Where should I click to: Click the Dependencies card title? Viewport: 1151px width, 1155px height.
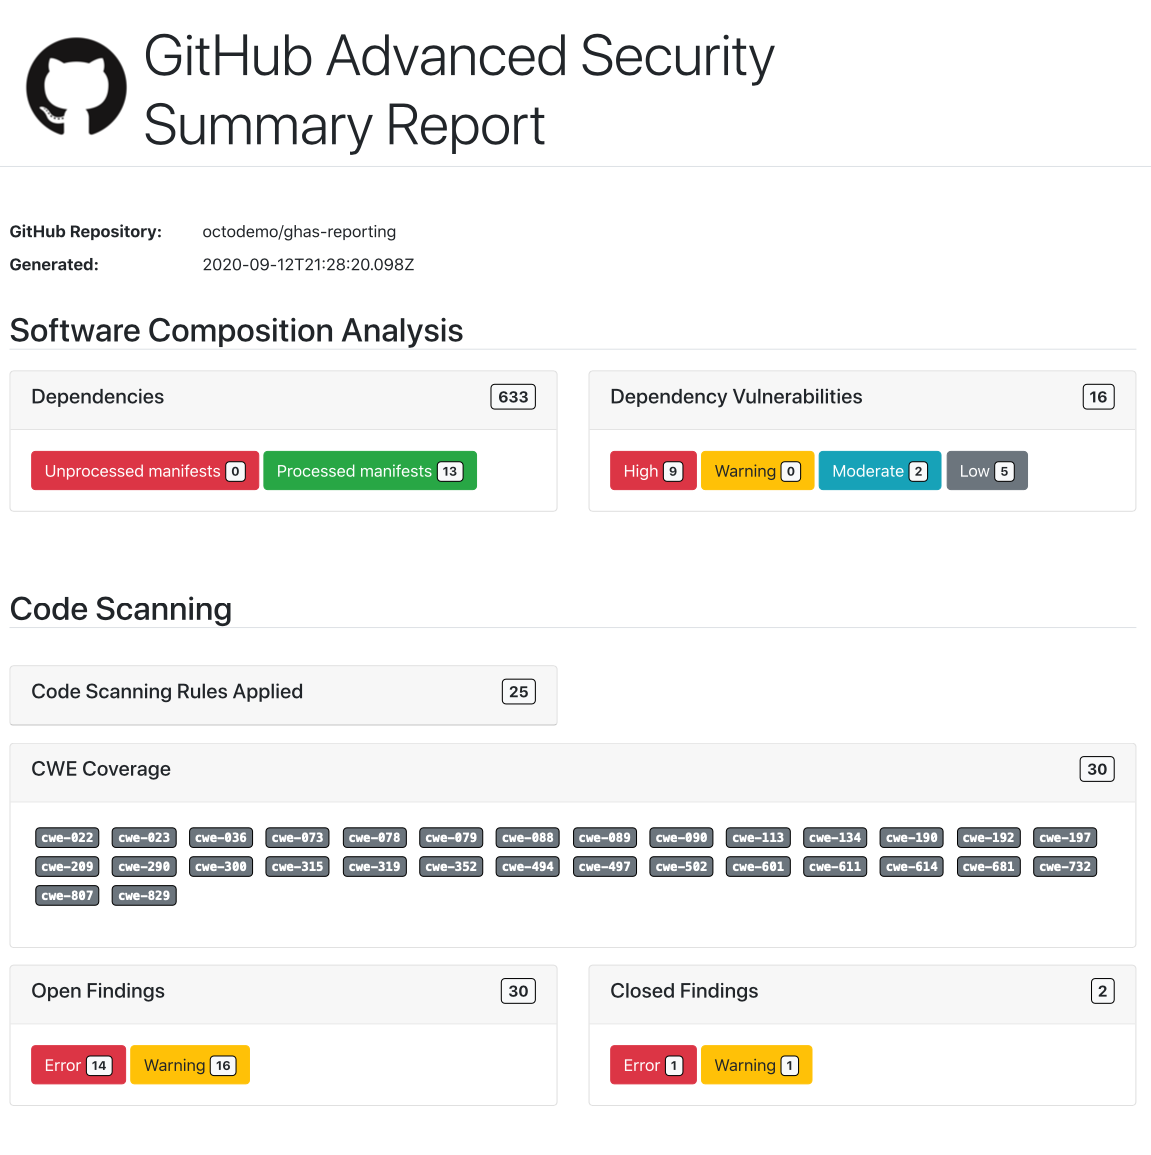[97, 396]
